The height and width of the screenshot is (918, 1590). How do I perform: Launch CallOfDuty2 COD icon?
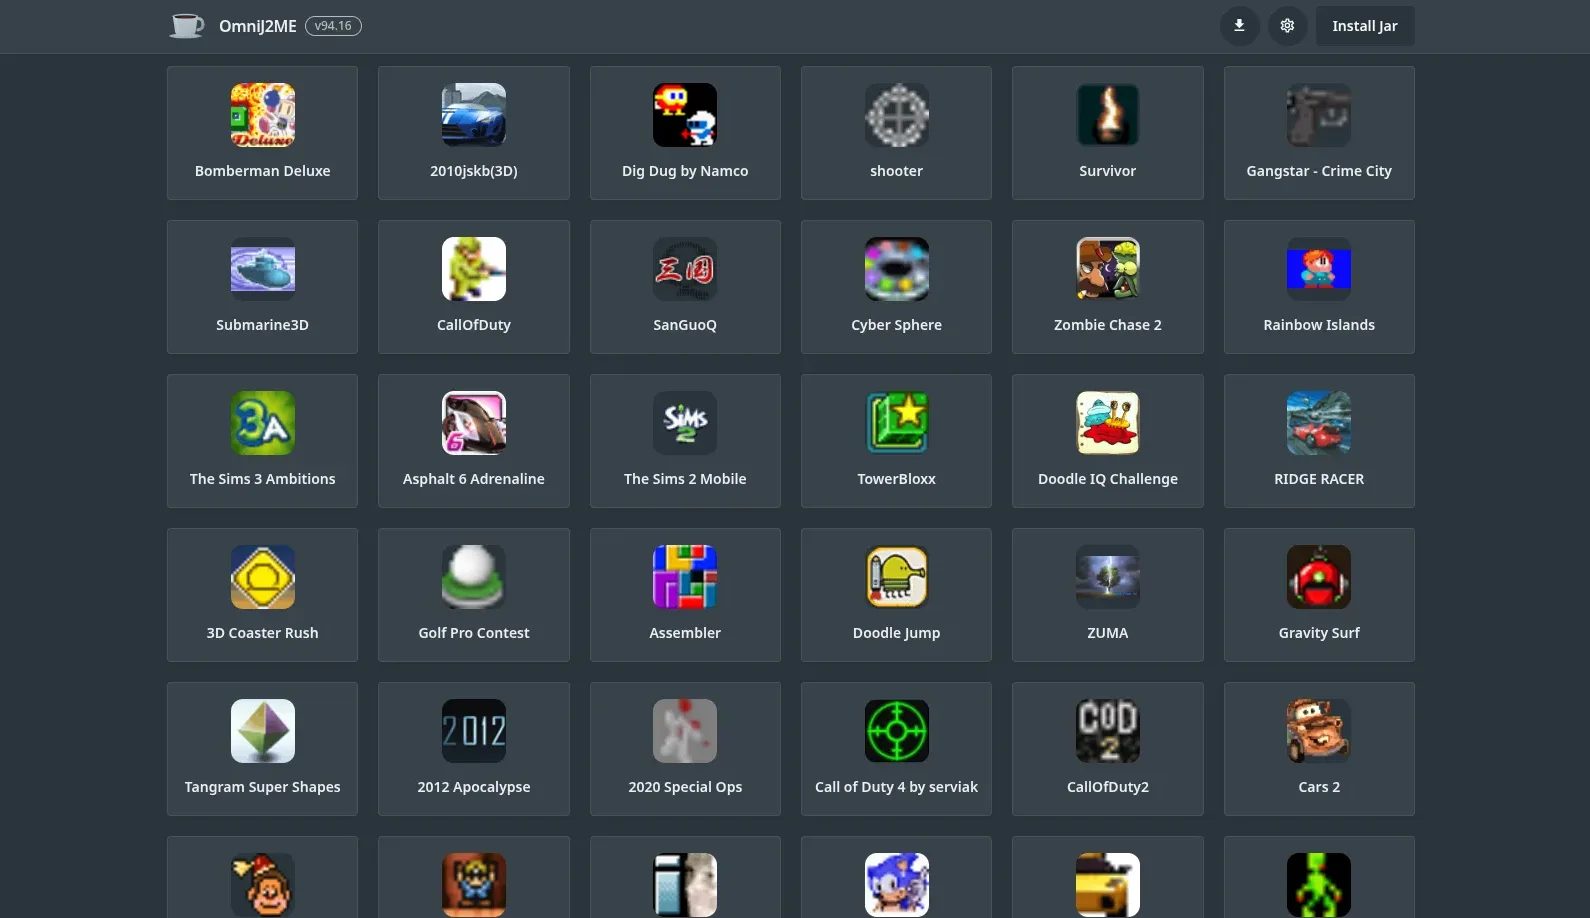pyautogui.click(x=1108, y=731)
